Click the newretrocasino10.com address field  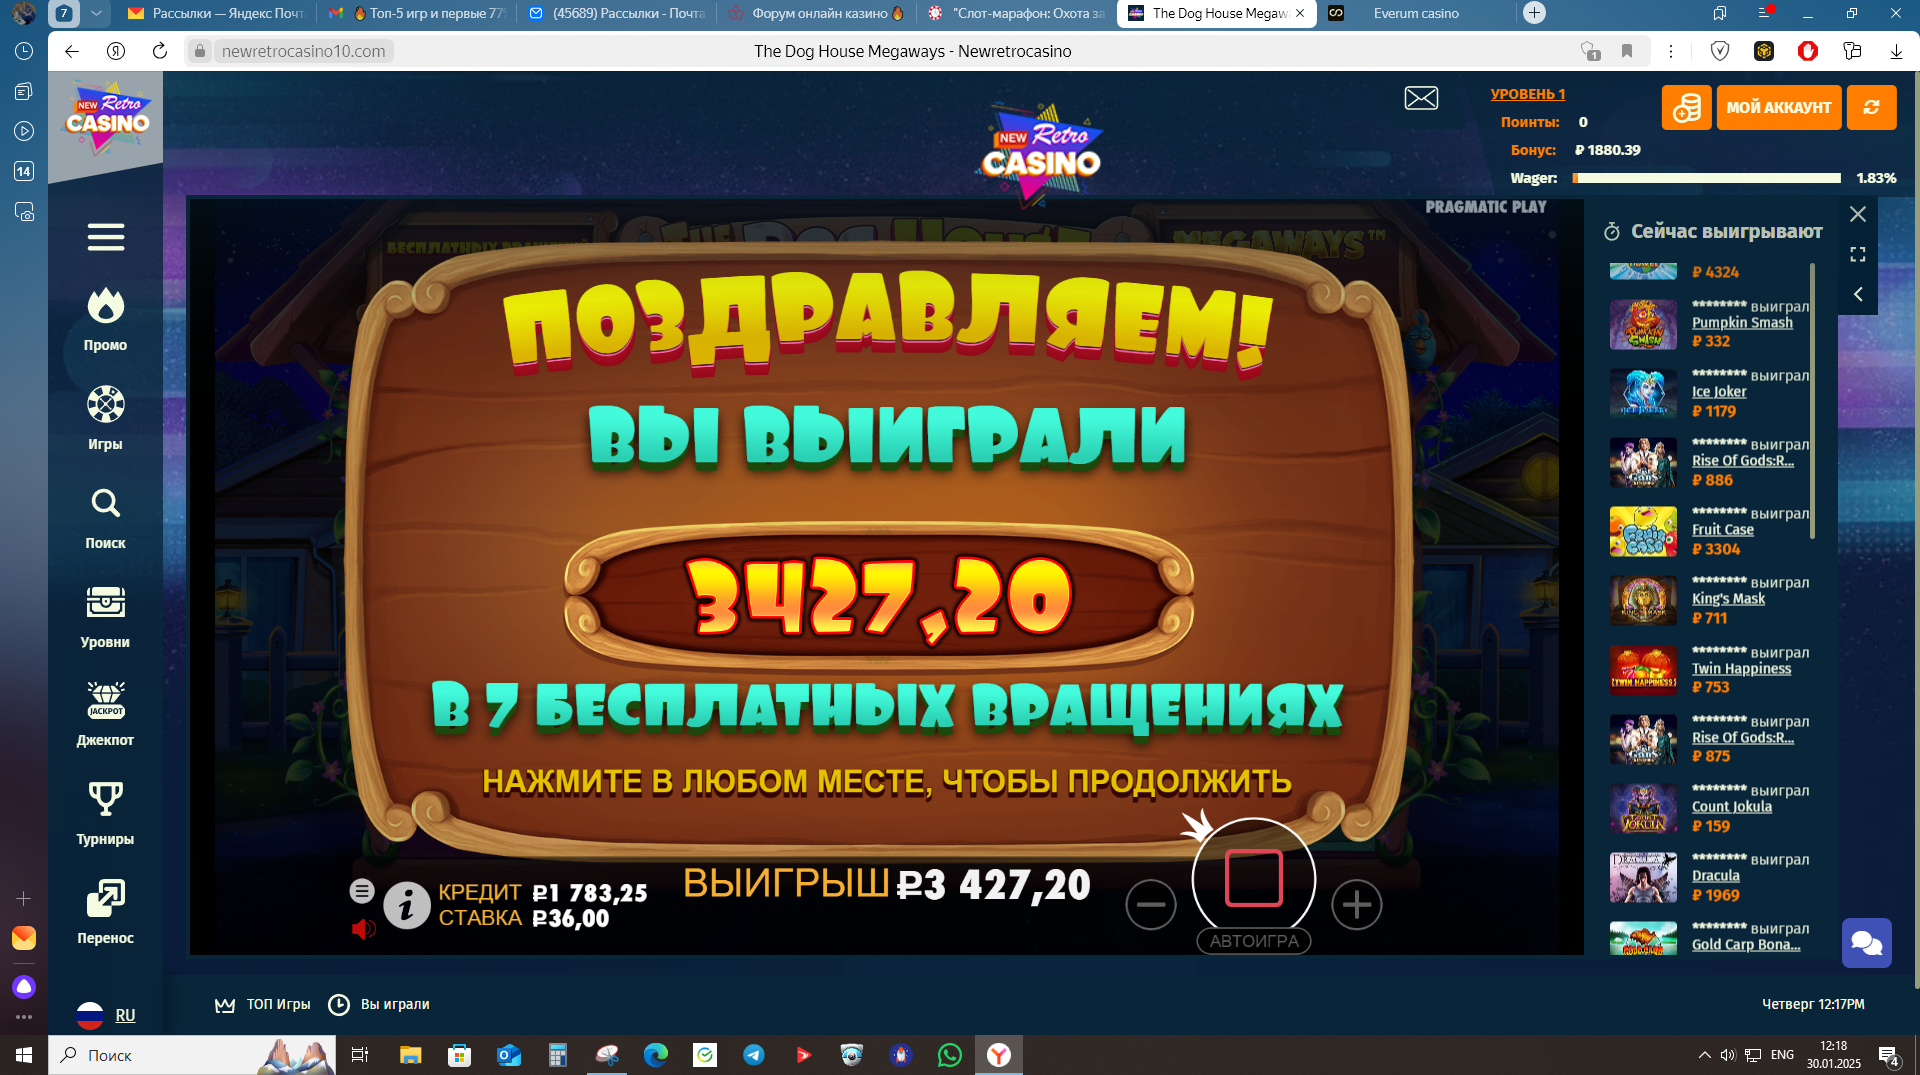(303, 51)
